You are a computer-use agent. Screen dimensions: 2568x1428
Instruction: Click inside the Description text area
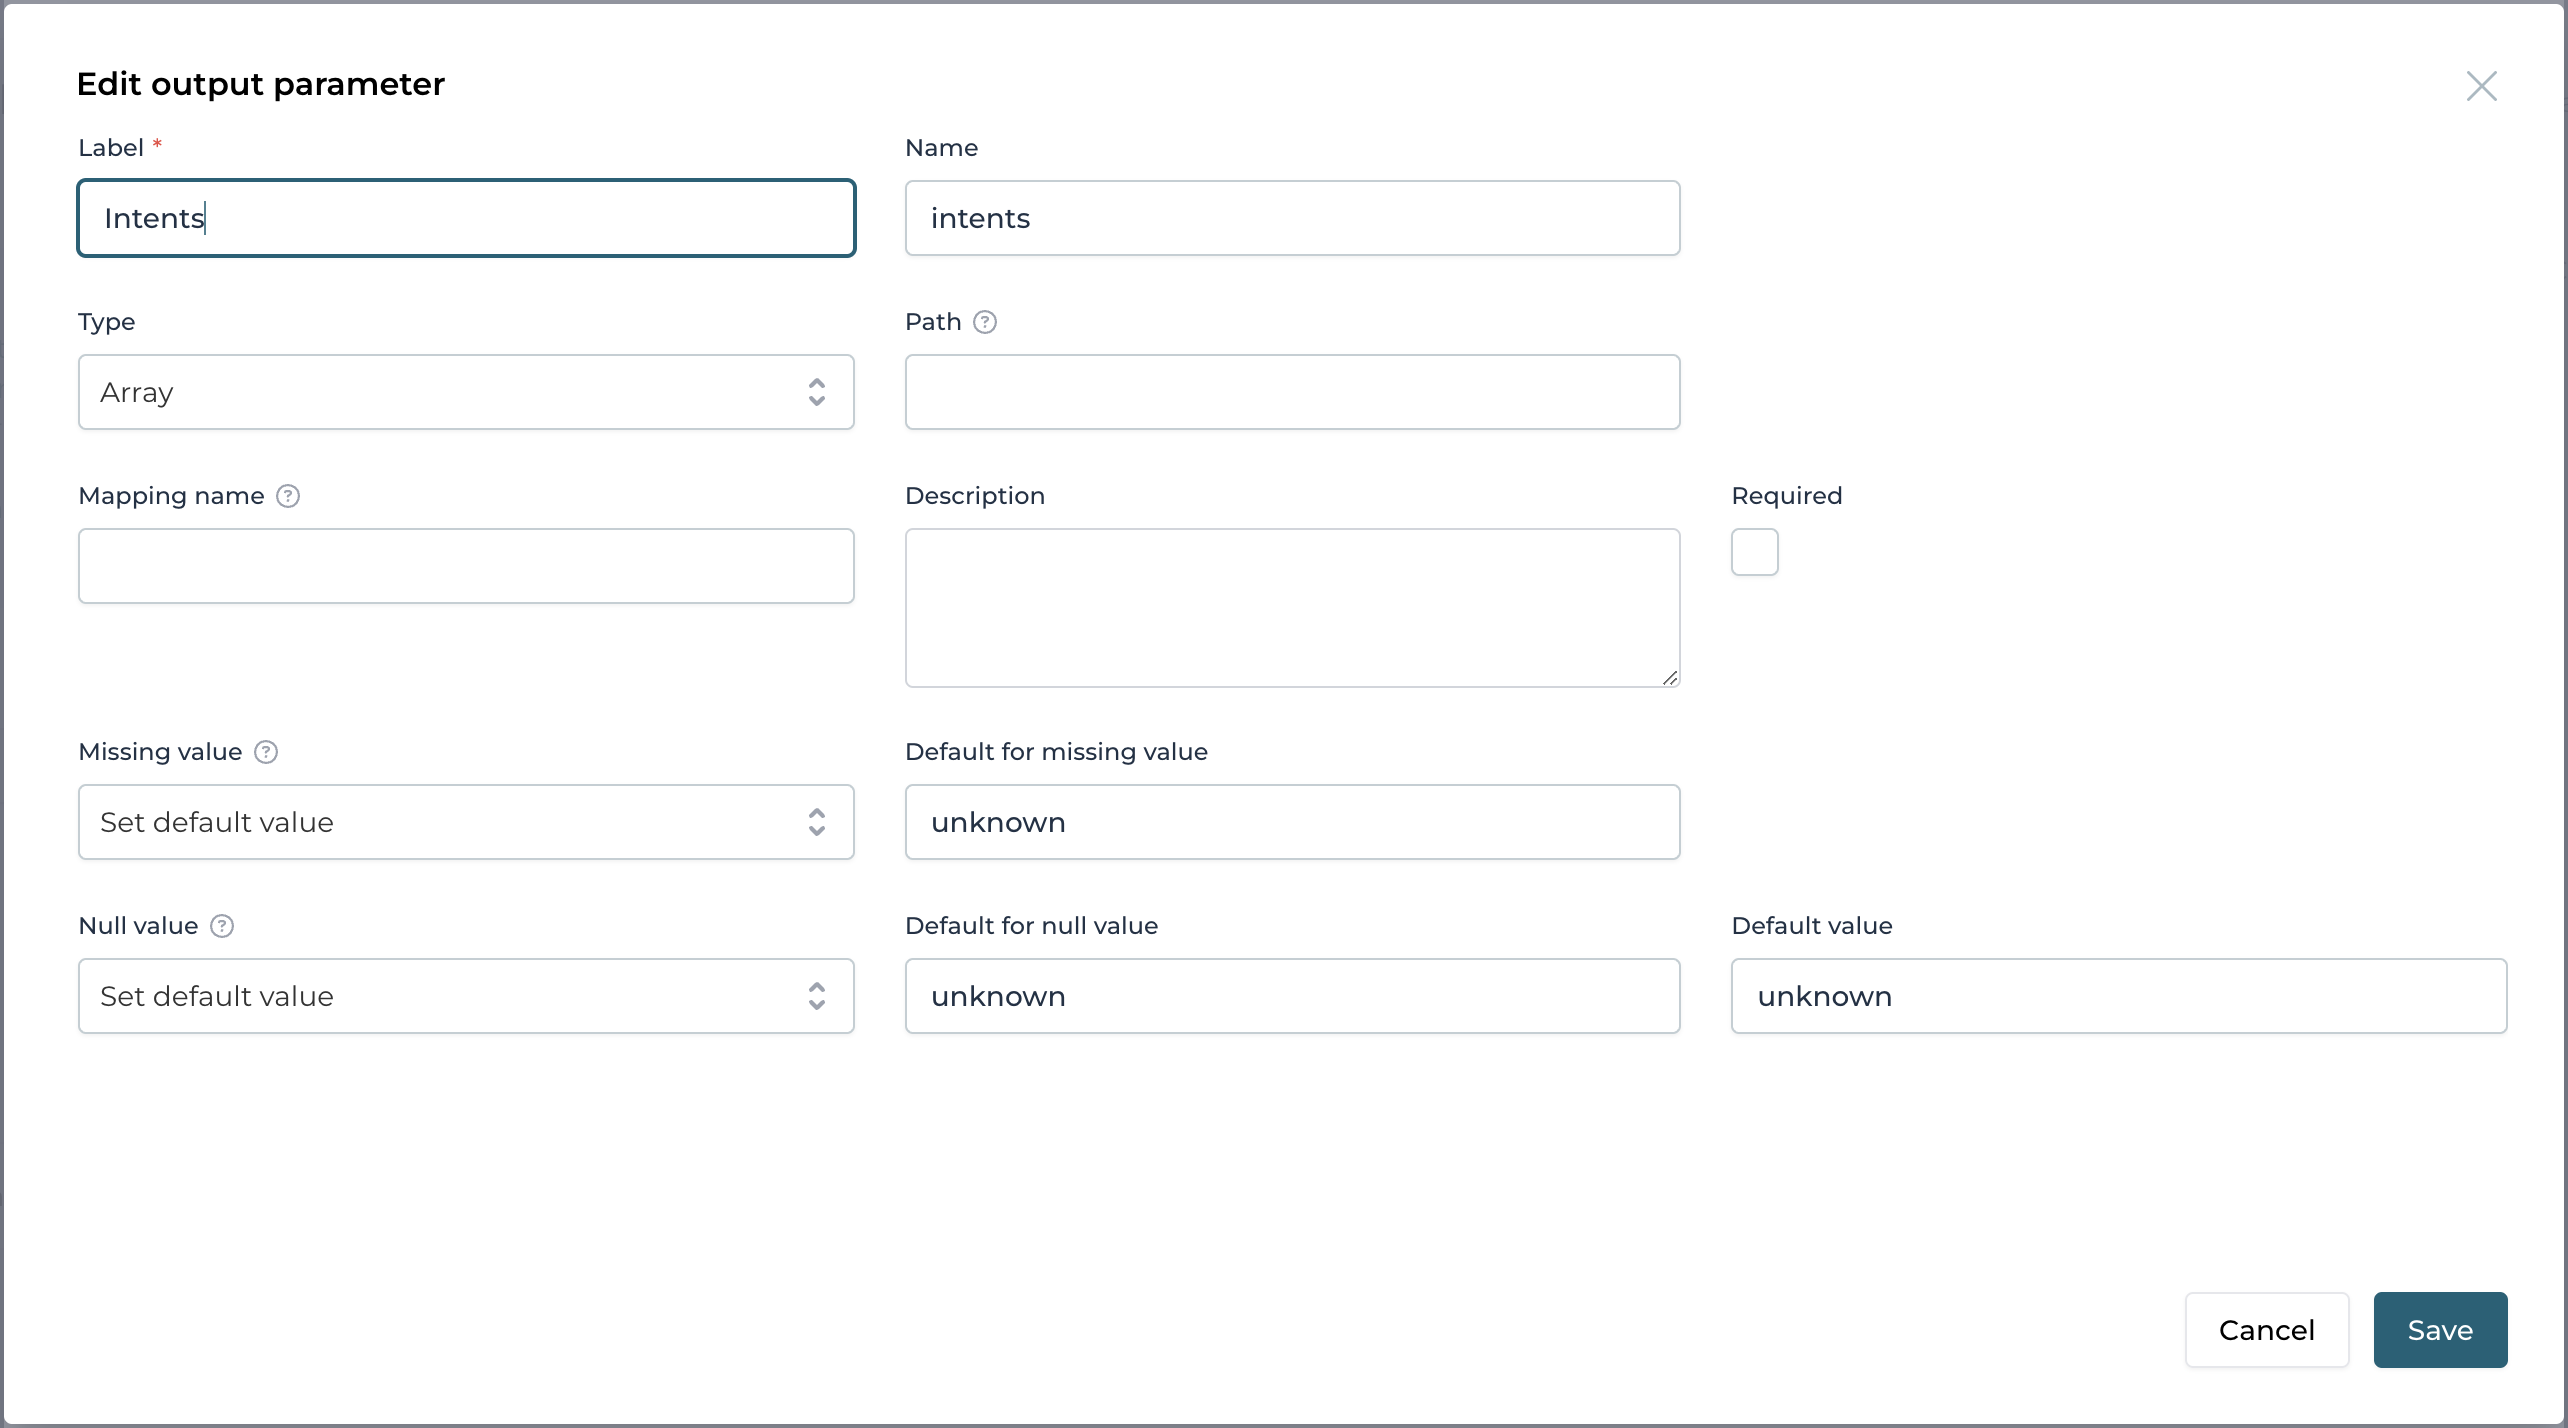click(1292, 608)
